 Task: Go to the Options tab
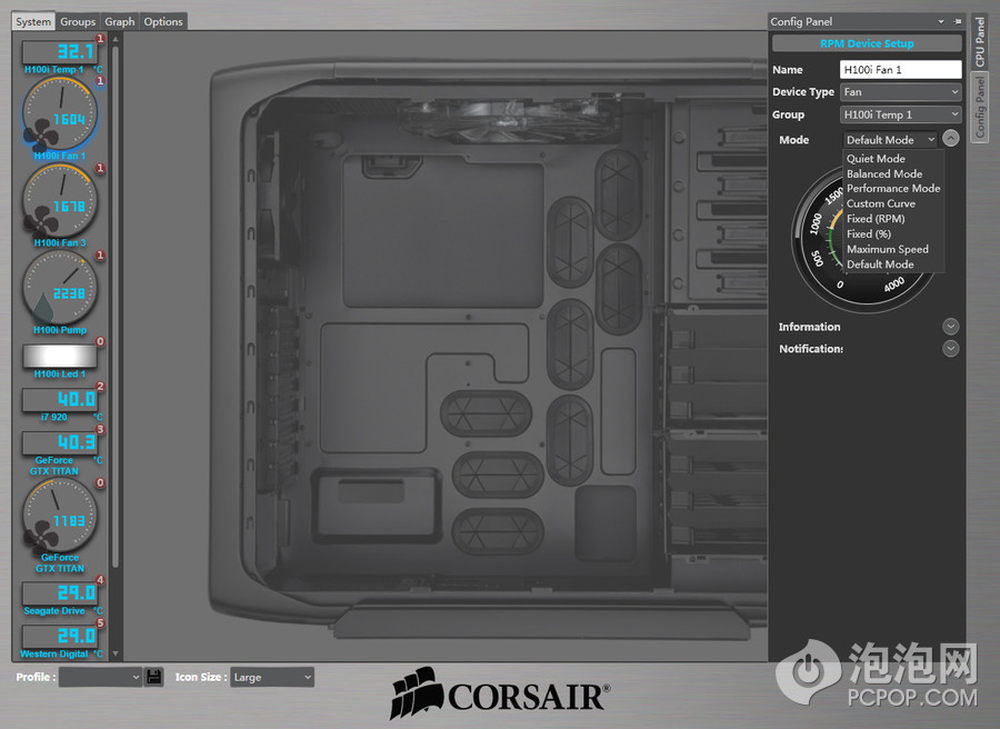163,22
